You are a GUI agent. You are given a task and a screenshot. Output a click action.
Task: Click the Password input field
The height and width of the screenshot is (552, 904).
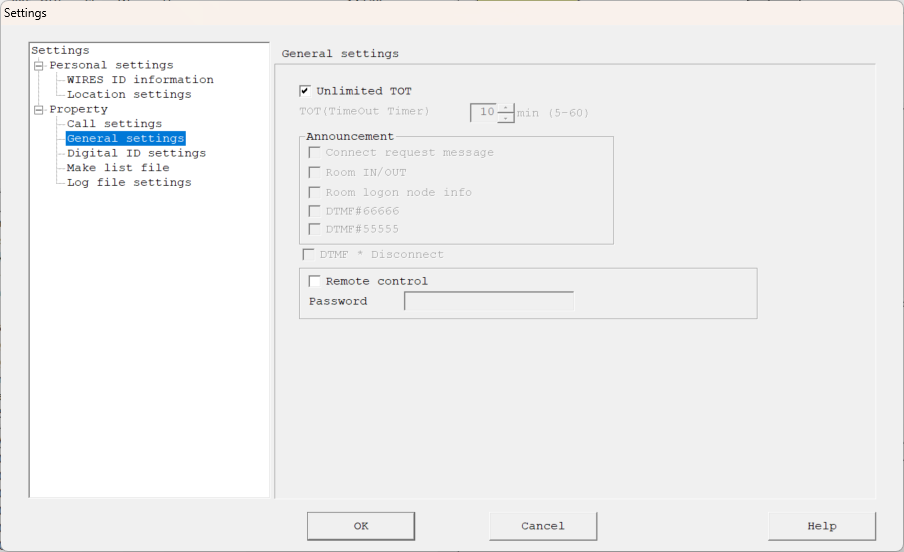[x=488, y=301]
